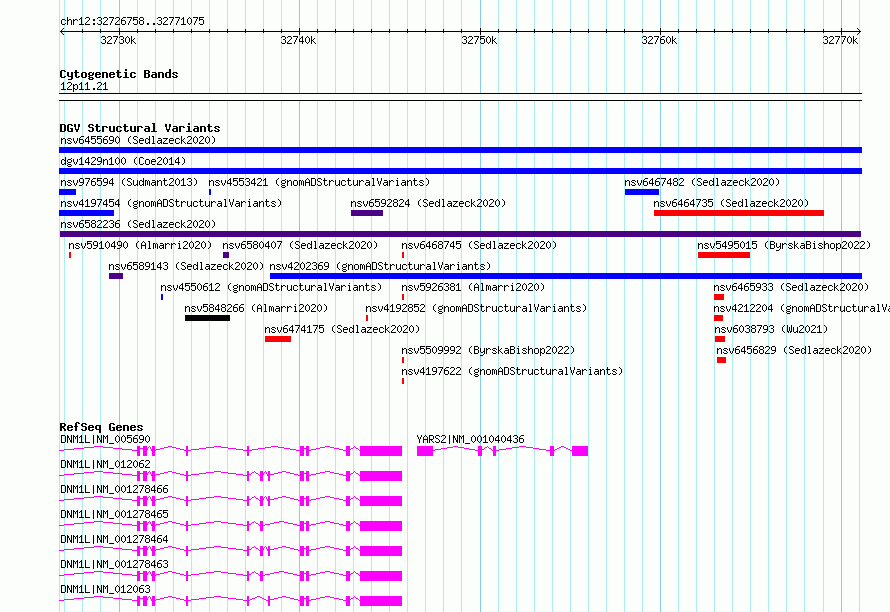Click the red nsv6464735 variant bar
Viewport: 890px width, 612px height.
point(738,213)
